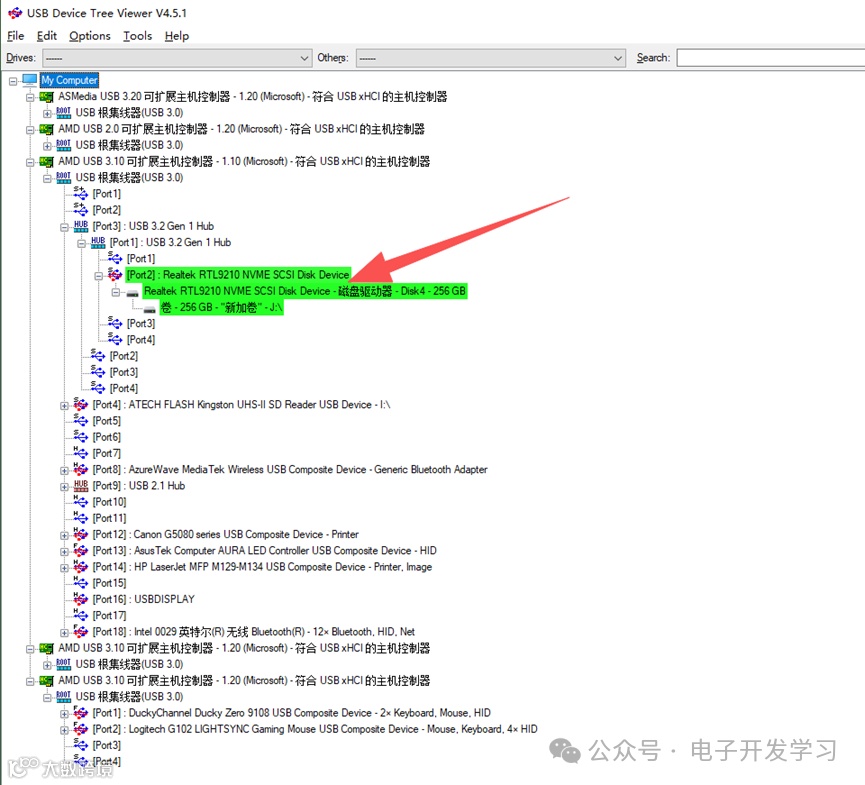Click the Intel 0029 Bluetooth device icon
Screen dimensions: 865x785
(x=81, y=631)
